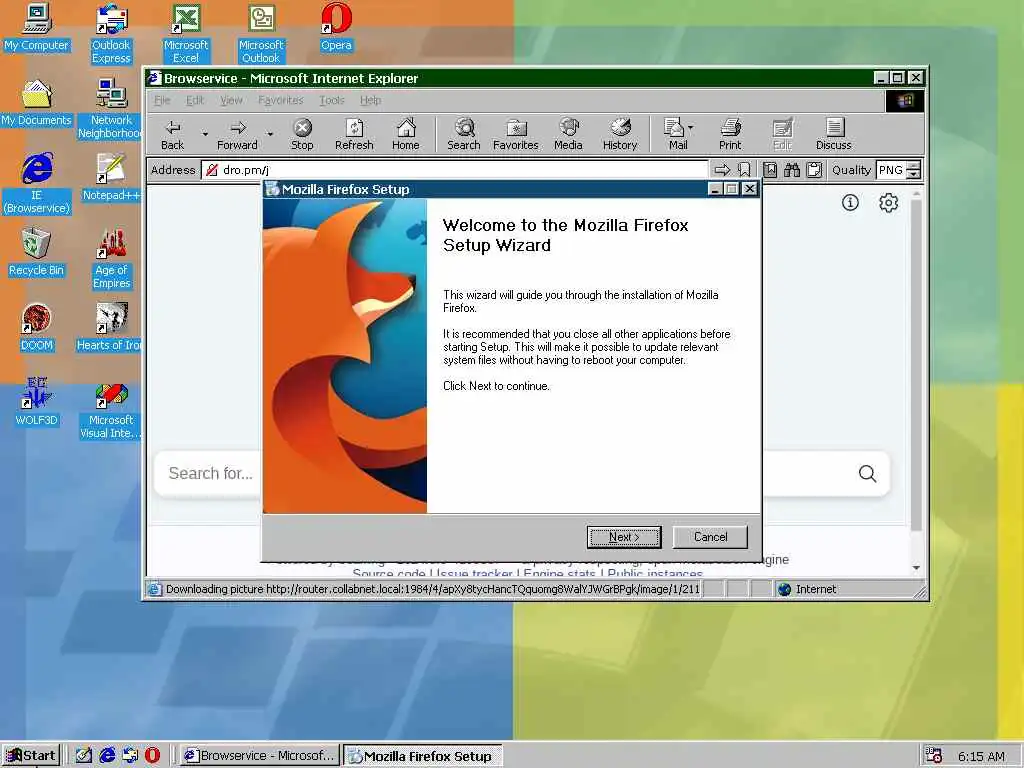The width and height of the screenshot is (1024, 768).
Task: Click the Discuss toolbar icon
Action: (x=834, y=135)
